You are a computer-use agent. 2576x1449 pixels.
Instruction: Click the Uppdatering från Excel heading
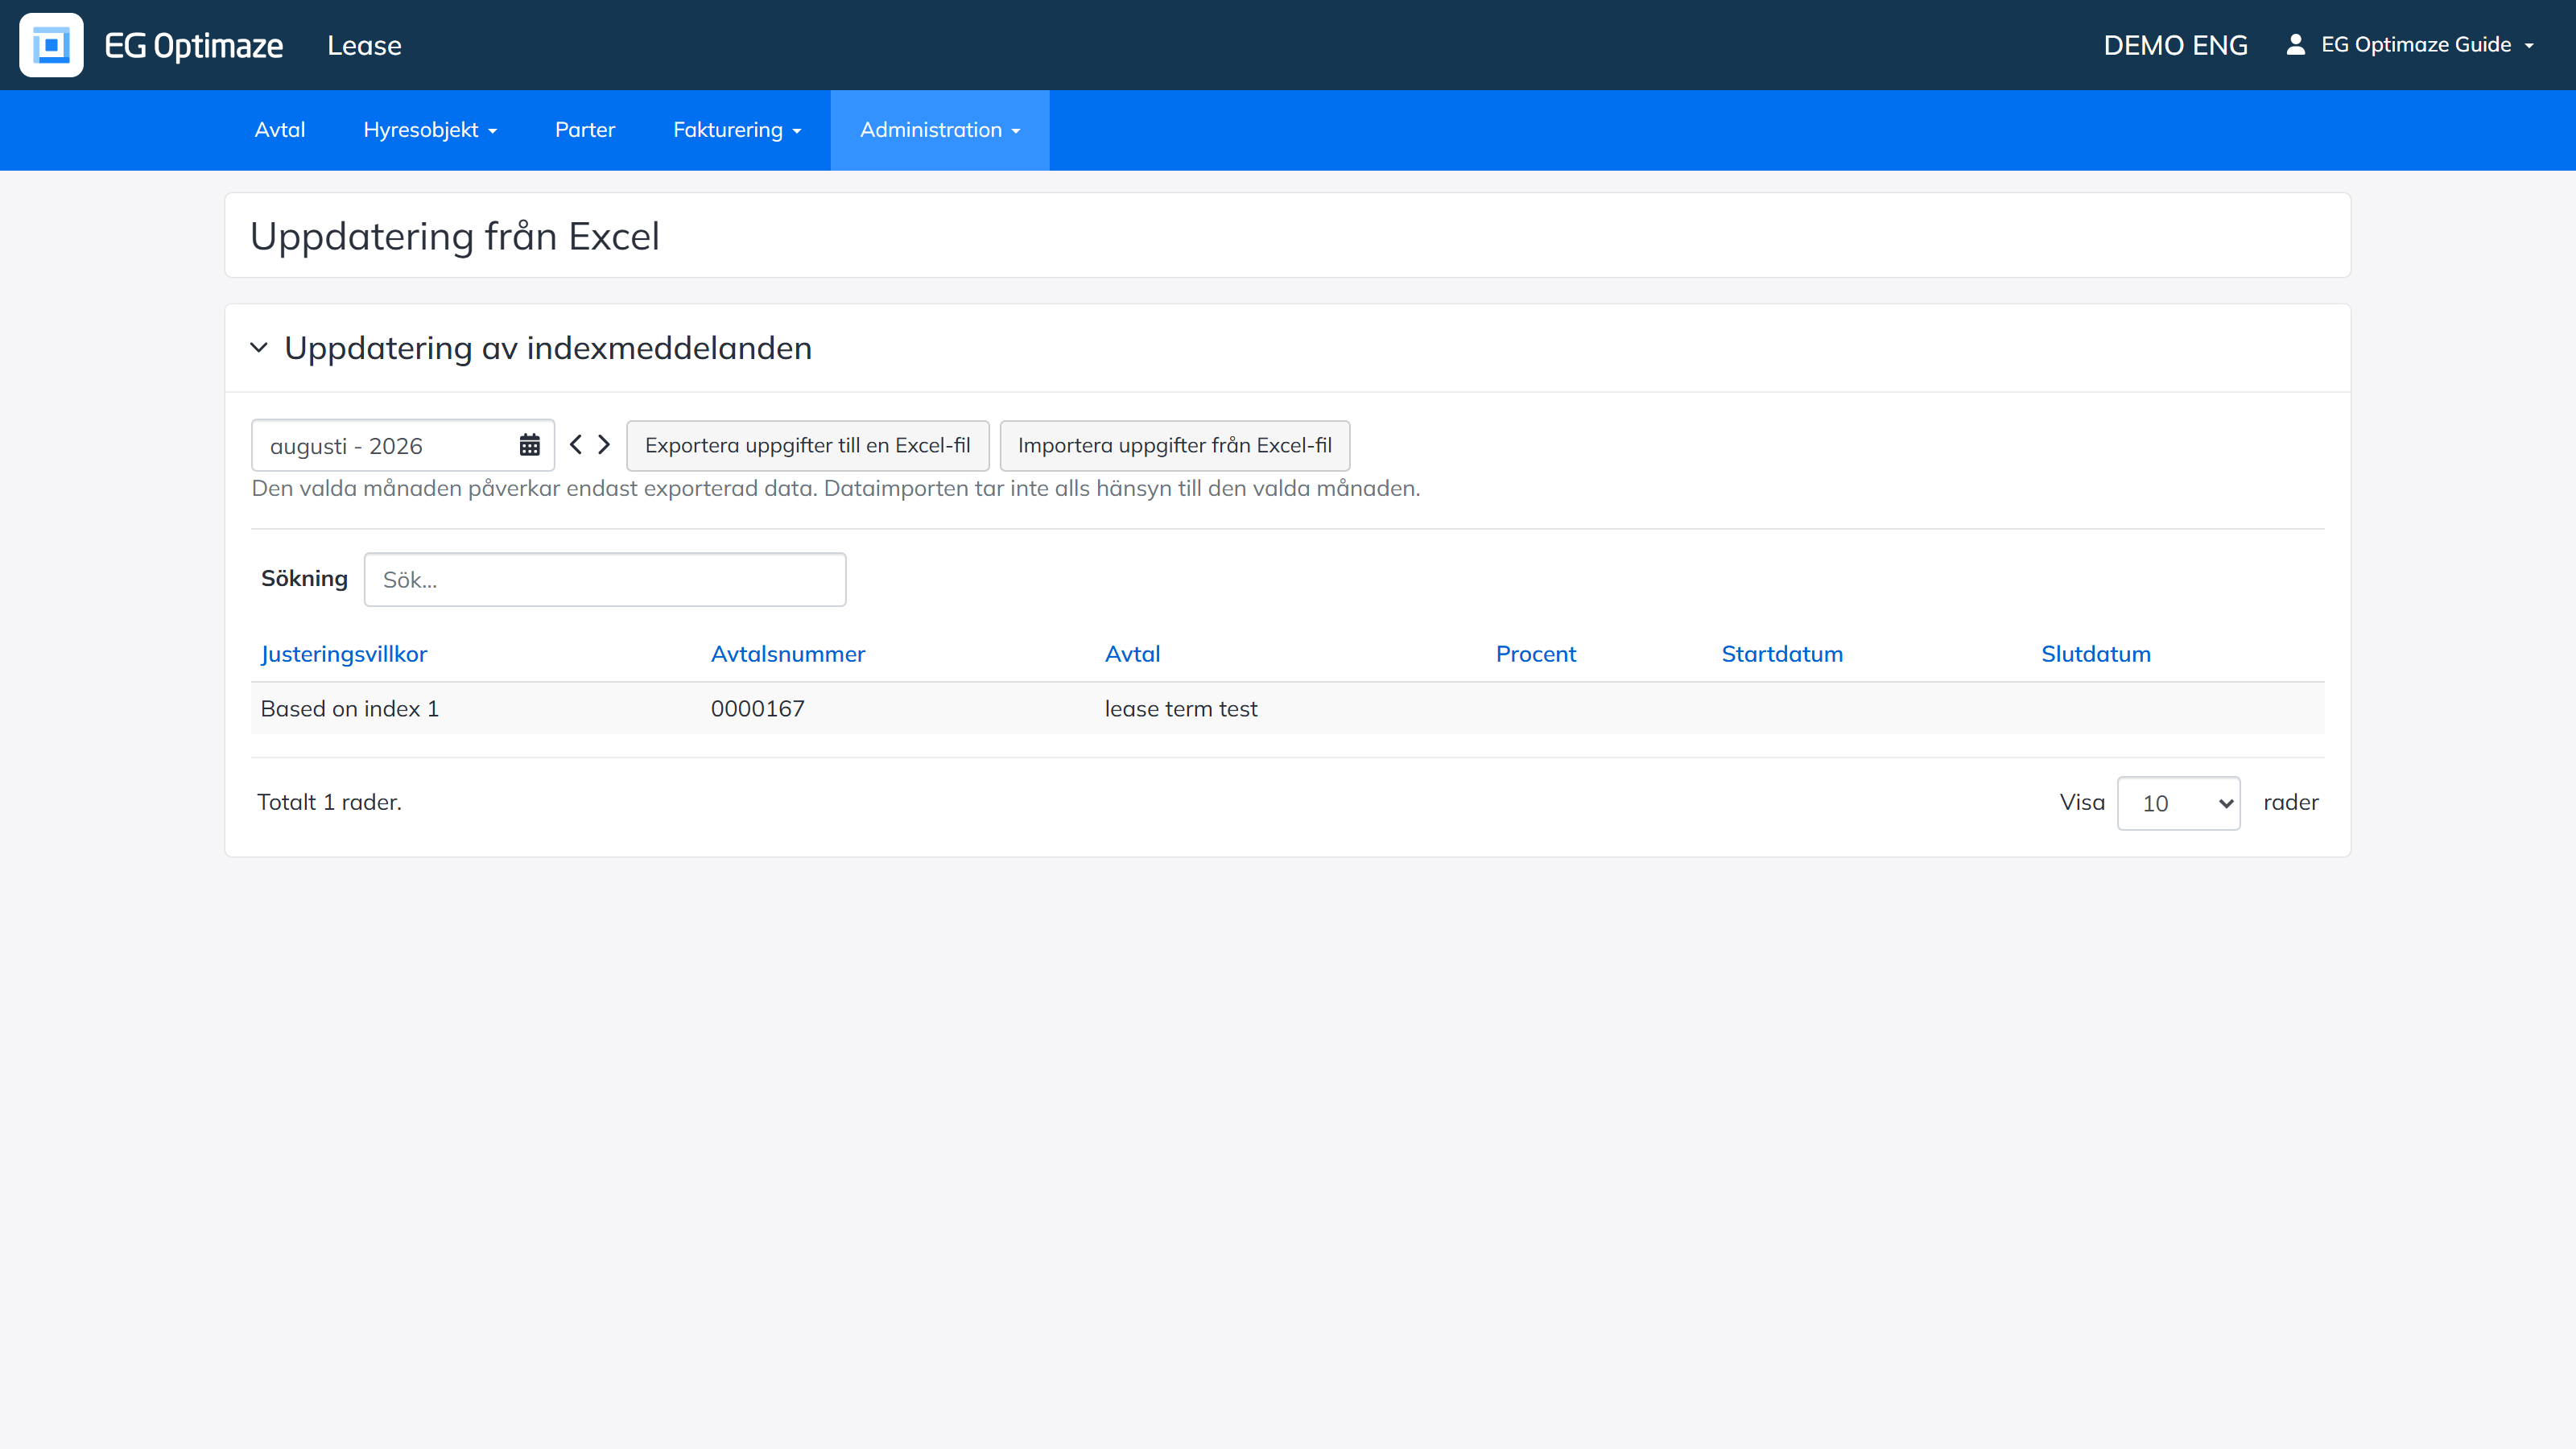tap(455, 236)
